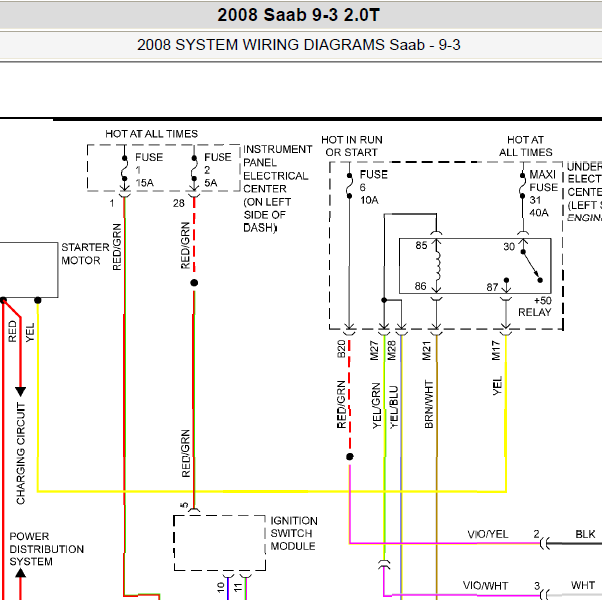Click pin number "11" below ignition switch module
The height and width of the screenshot is (600, 602).
pyautogui.click(x=238, y=587)
